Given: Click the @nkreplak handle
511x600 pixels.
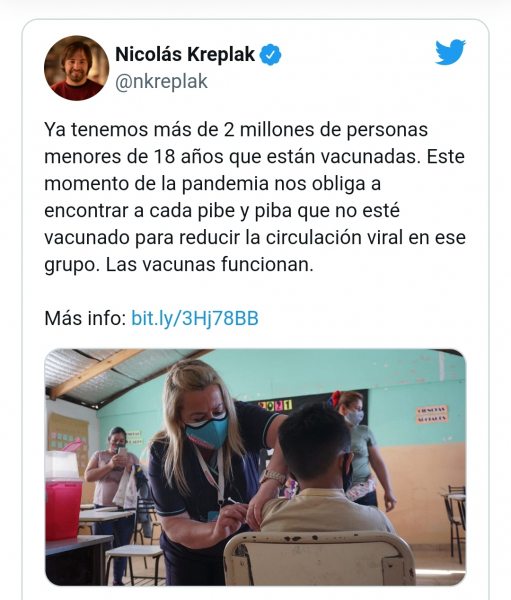Looking at the screenshot, I should (161, 82).
